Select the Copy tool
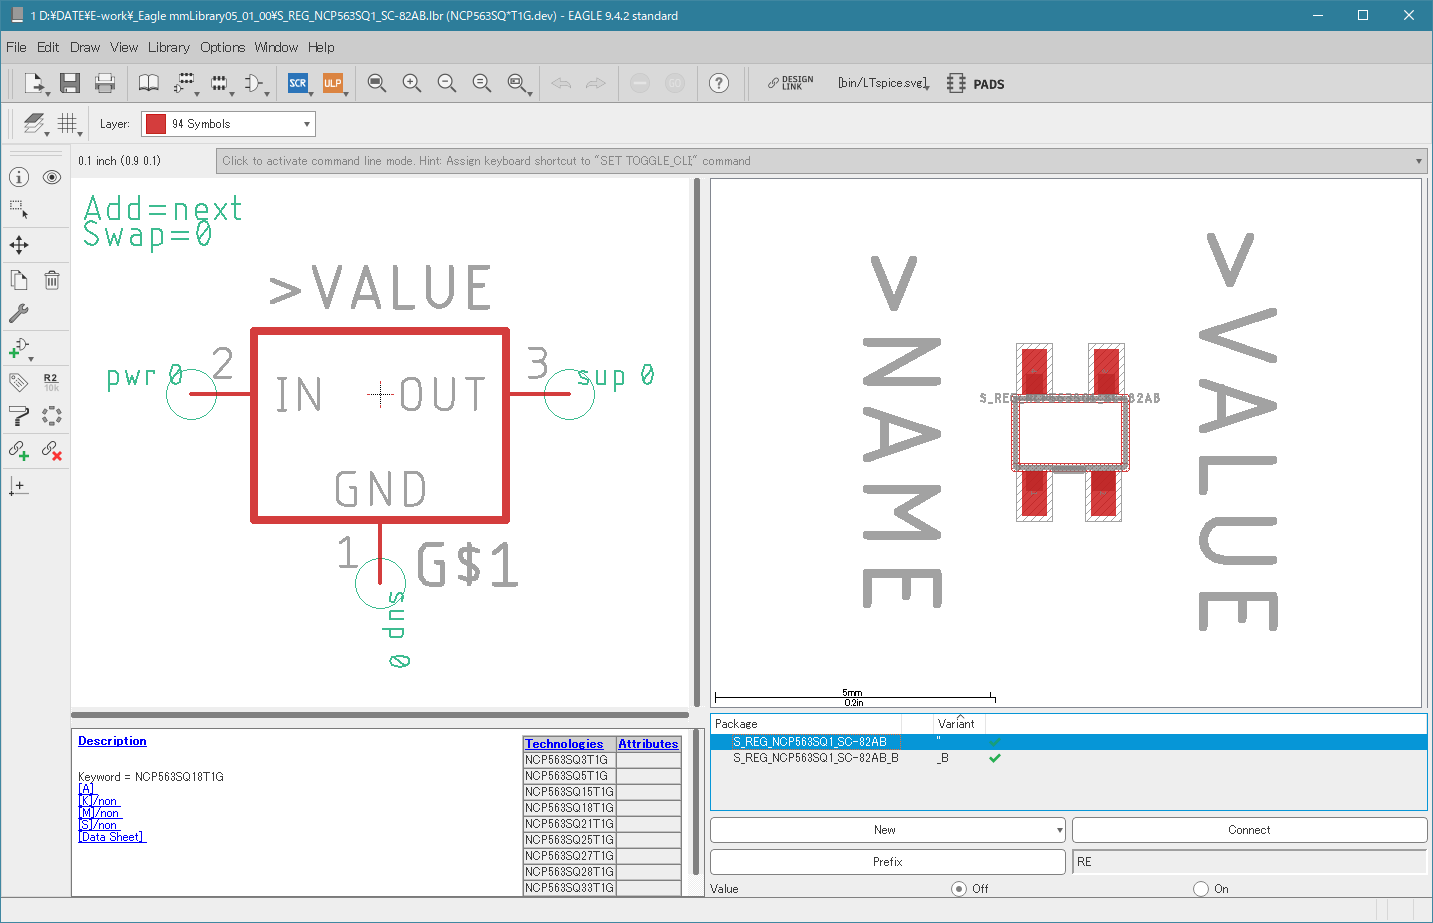This screenshot has height=923, width=1433. [19, 280]
